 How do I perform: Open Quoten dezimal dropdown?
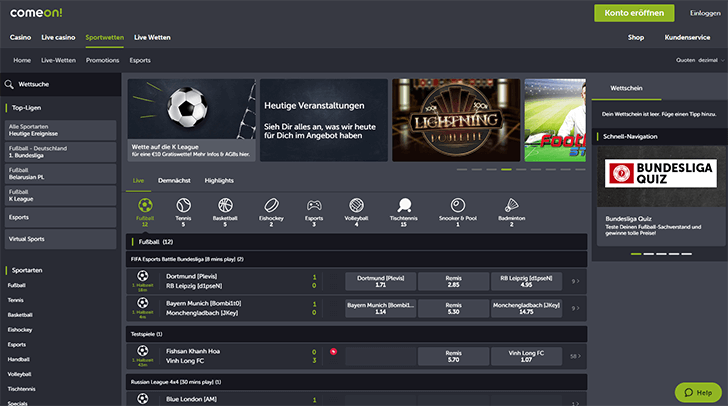(700, 60)
